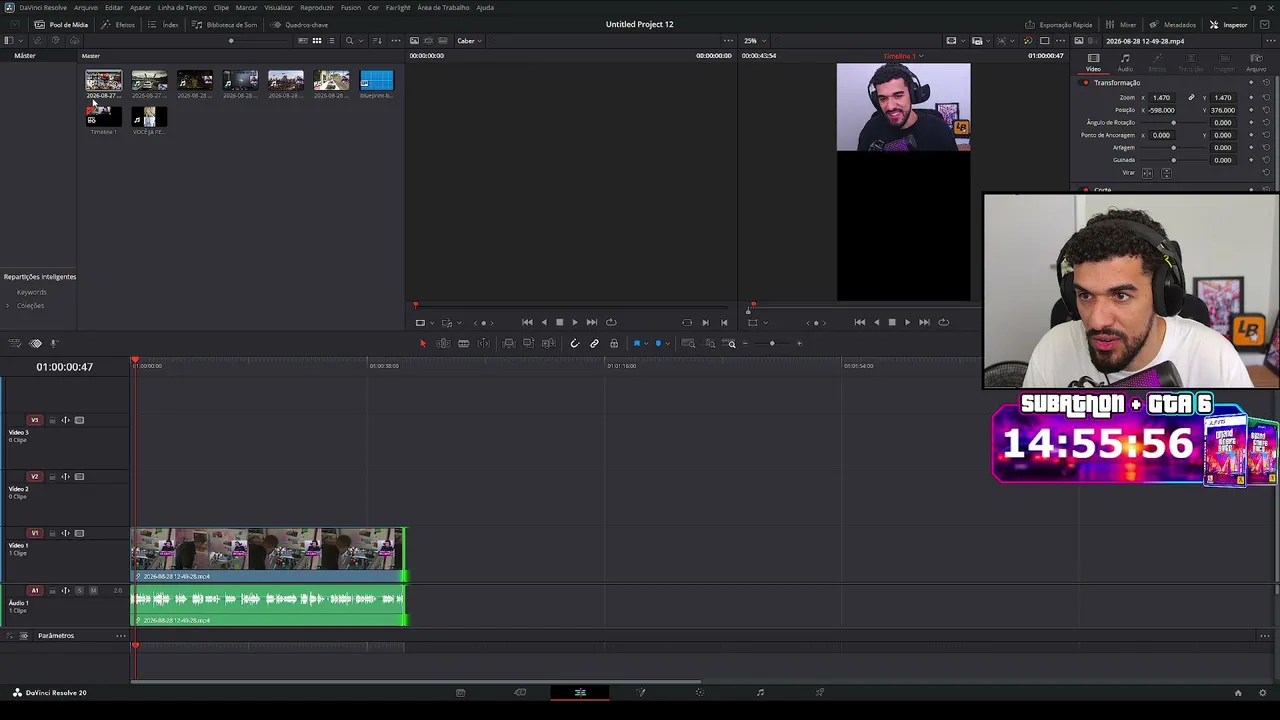Viewport: 1280px width, 720px height.
Task: Zoom timeline in with plus button
Action: tap(799, 344)
